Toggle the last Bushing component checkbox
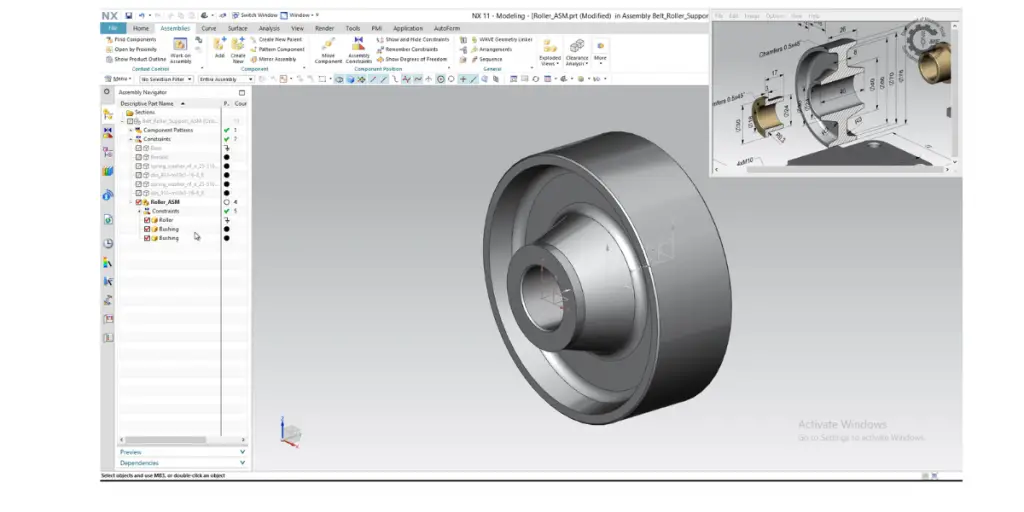Viewport: 1024px width, 512px height. click(147, 238)
